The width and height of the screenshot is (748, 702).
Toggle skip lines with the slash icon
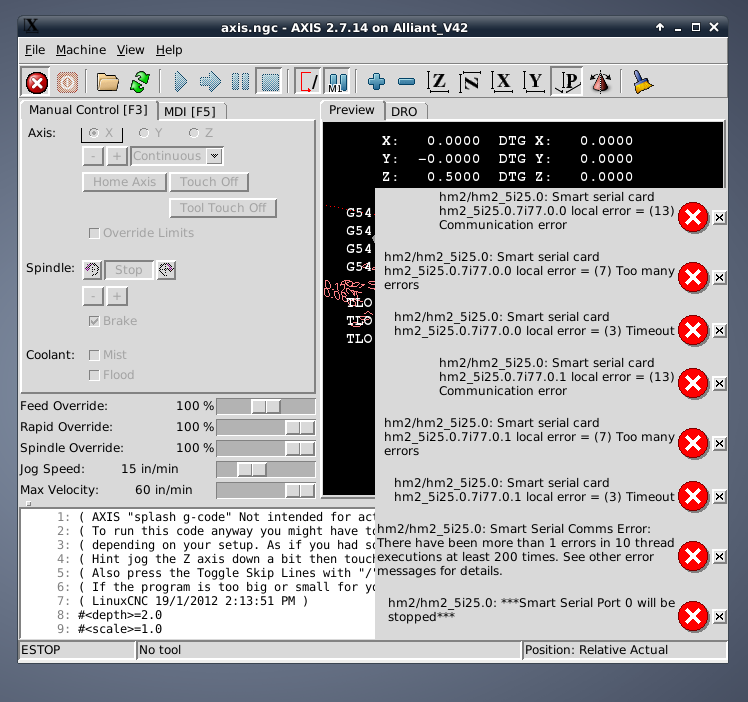click(308, 82)
